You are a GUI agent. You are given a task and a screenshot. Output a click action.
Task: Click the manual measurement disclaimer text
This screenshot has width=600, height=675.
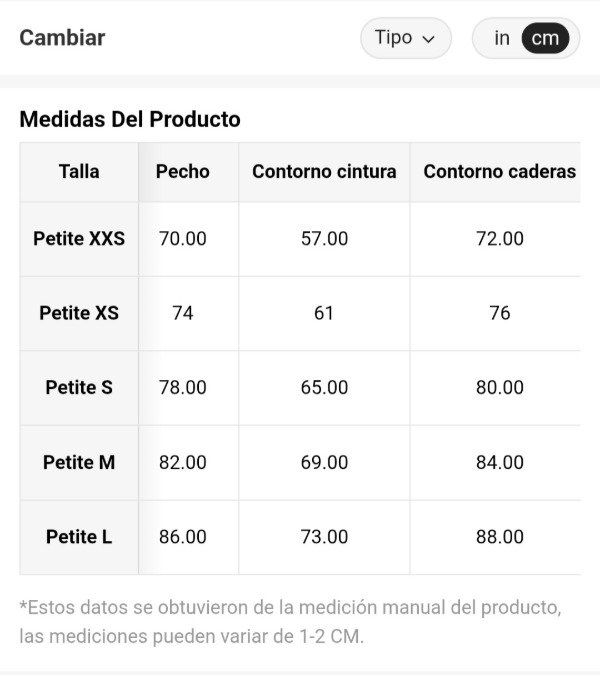pyautogui.click(x=290, y=621)
